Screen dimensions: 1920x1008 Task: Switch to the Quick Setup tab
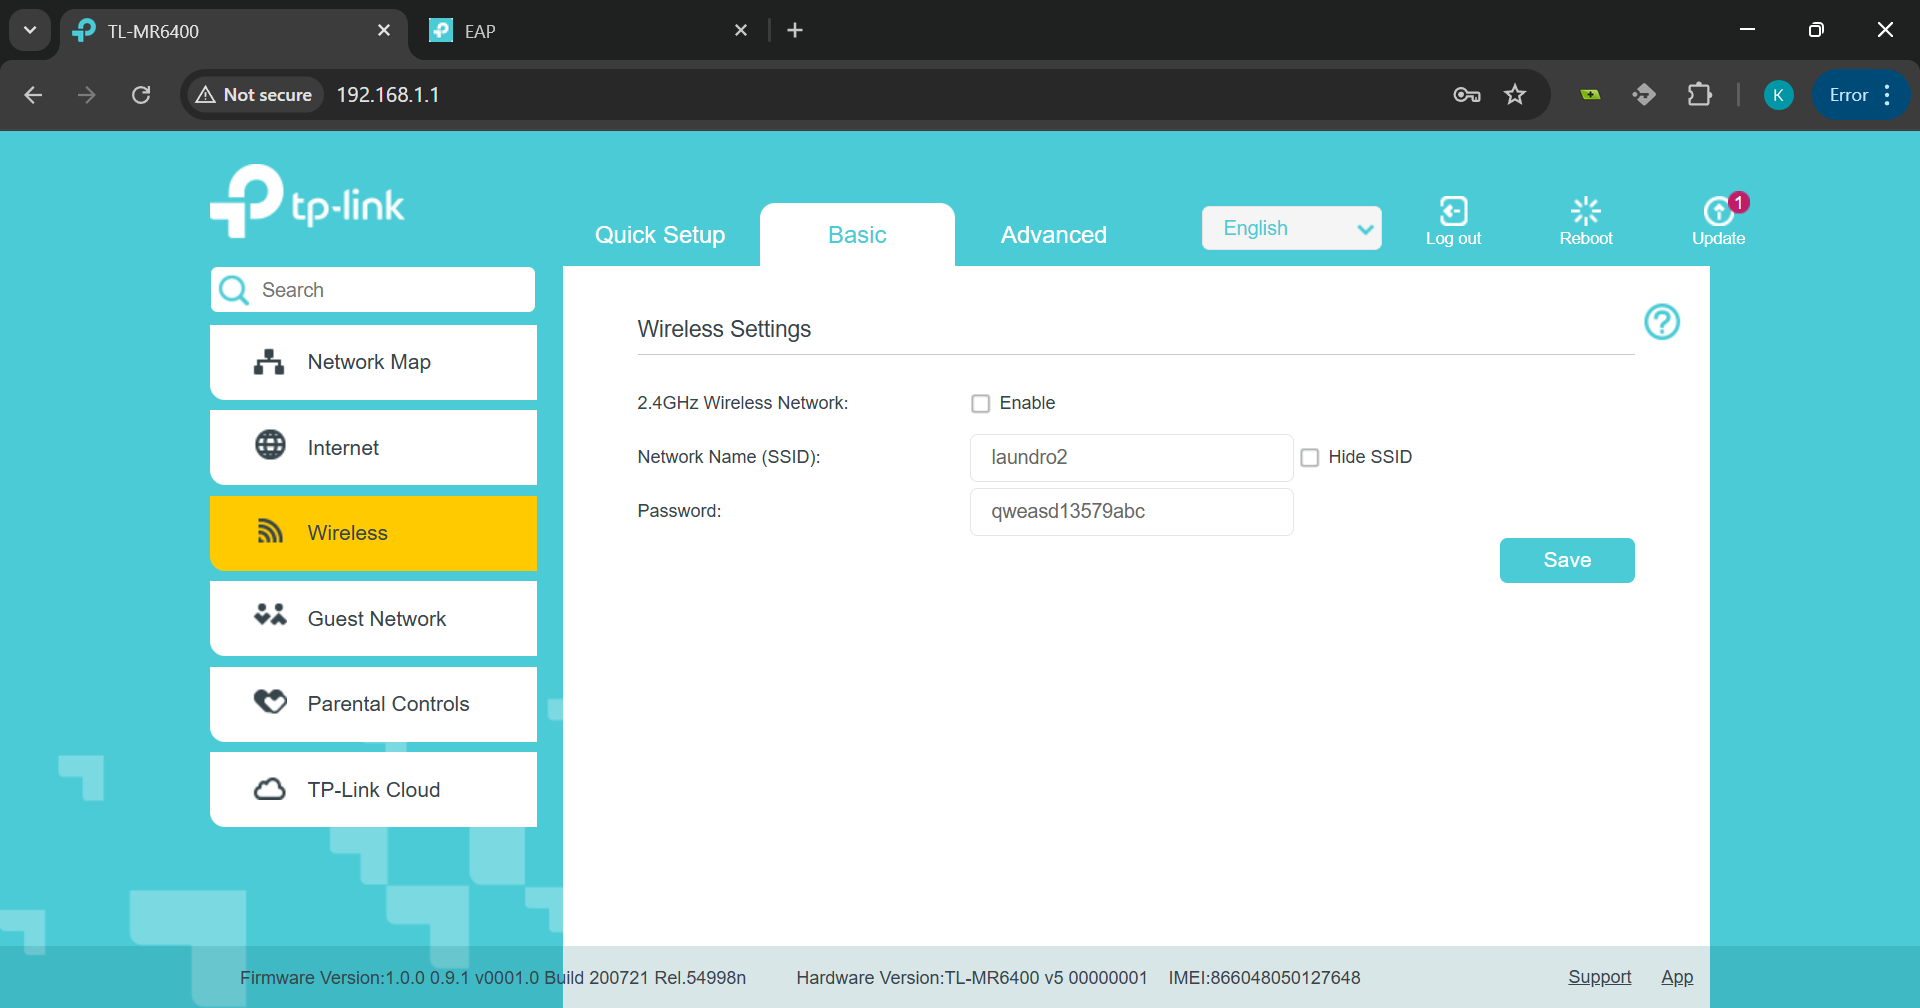pos(660,235)
